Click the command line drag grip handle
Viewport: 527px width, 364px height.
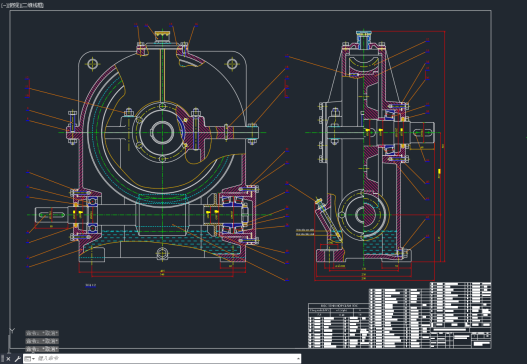click(x=2, y=359)
